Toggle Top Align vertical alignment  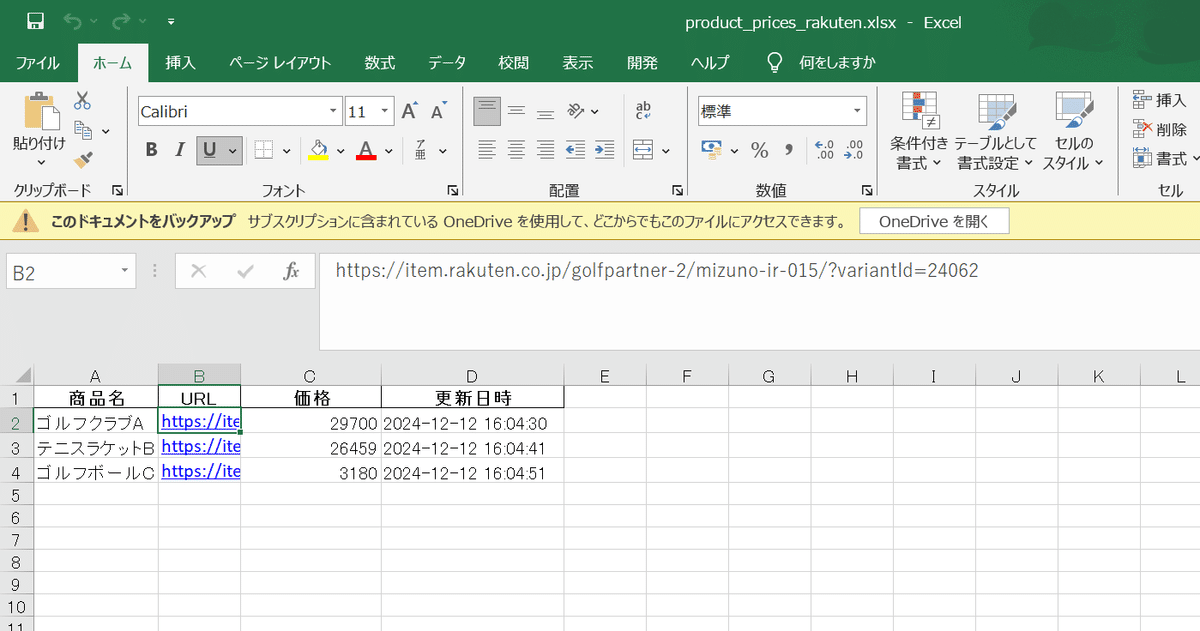pos(487,111)
